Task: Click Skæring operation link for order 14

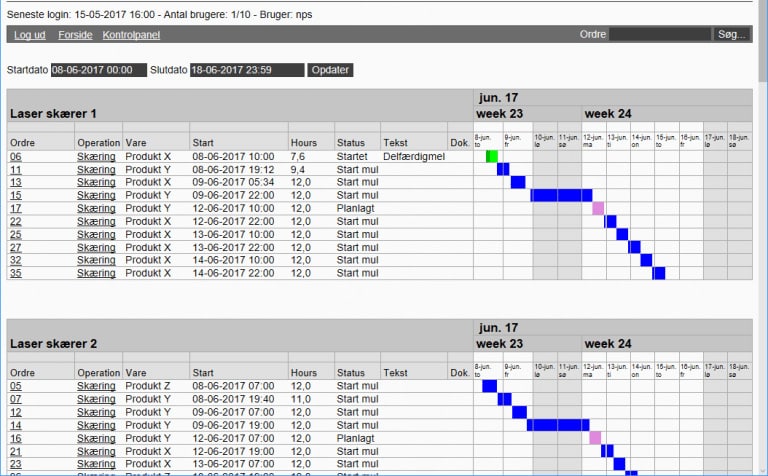Action: (x=96, y=425)
